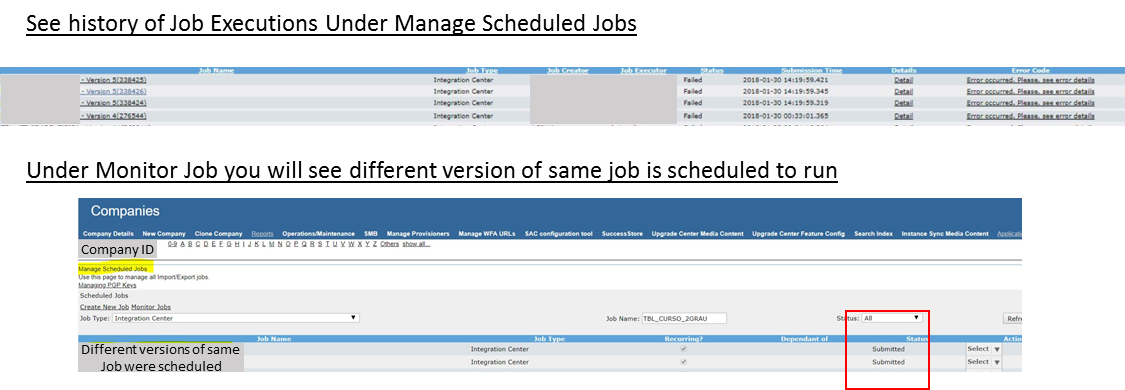Click the Refresh button beside Status filter
This screenshot has width=1125, height=390.
pos(1012,318)
